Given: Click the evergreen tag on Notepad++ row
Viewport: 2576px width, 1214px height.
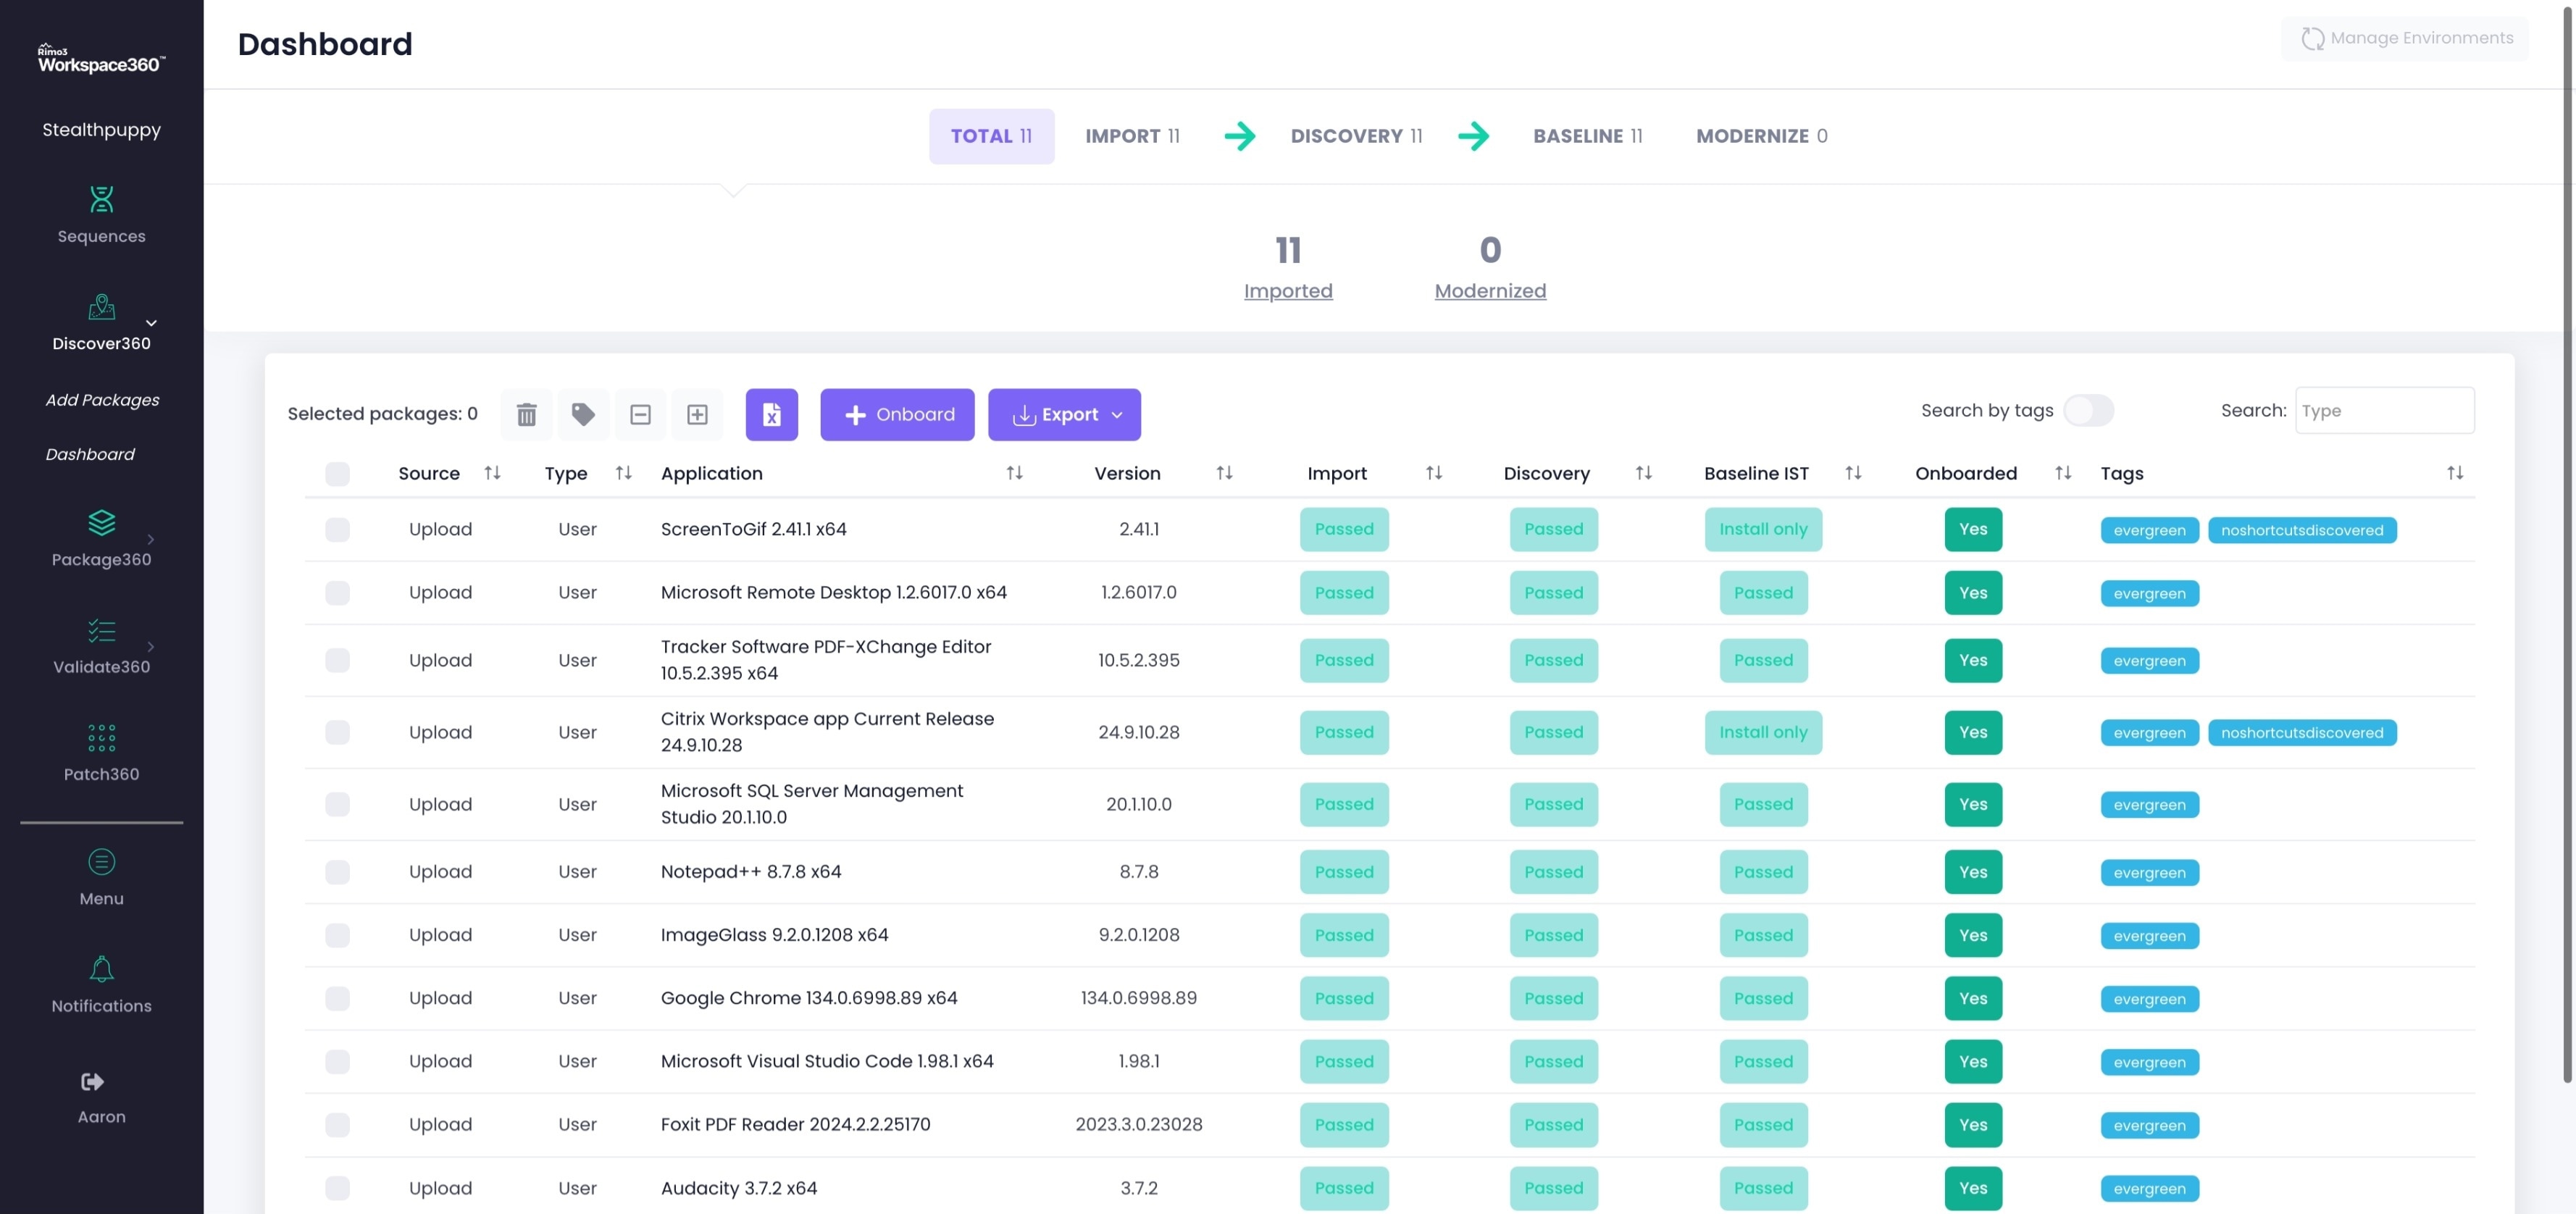Looking at the screenshot, I should 2149,872.
